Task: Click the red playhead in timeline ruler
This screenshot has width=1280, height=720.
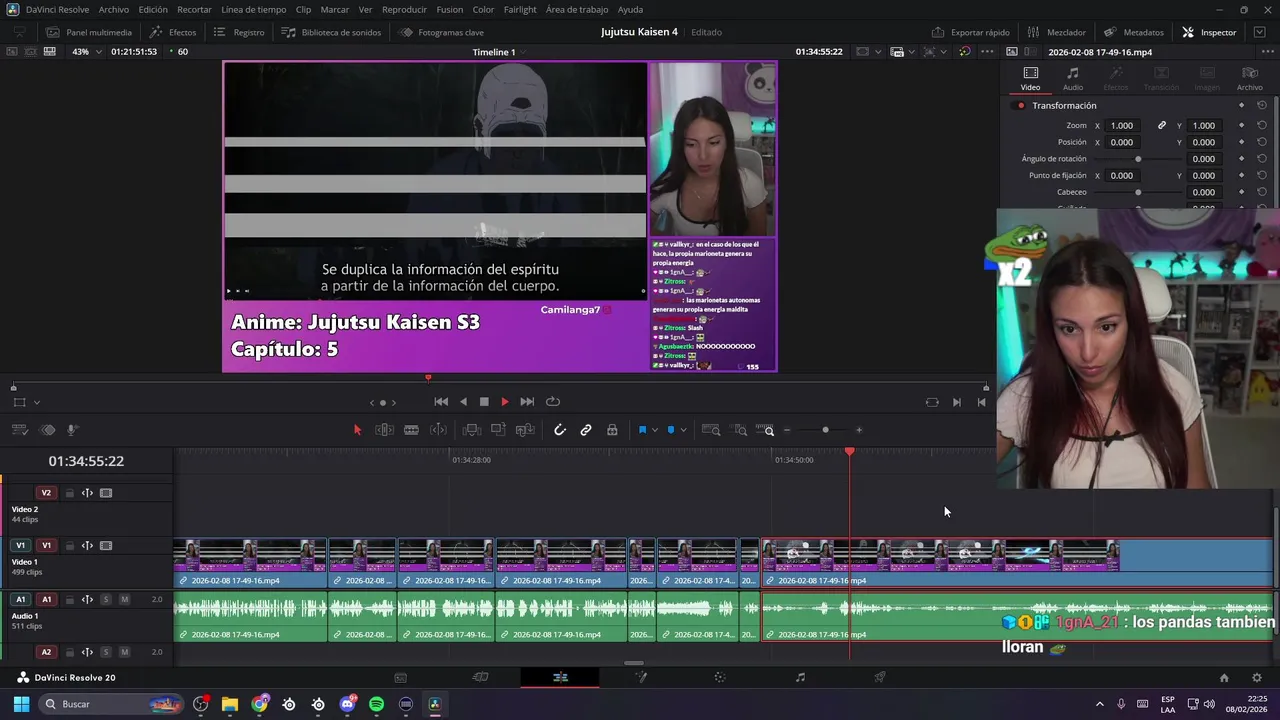Action: (850, 453)
